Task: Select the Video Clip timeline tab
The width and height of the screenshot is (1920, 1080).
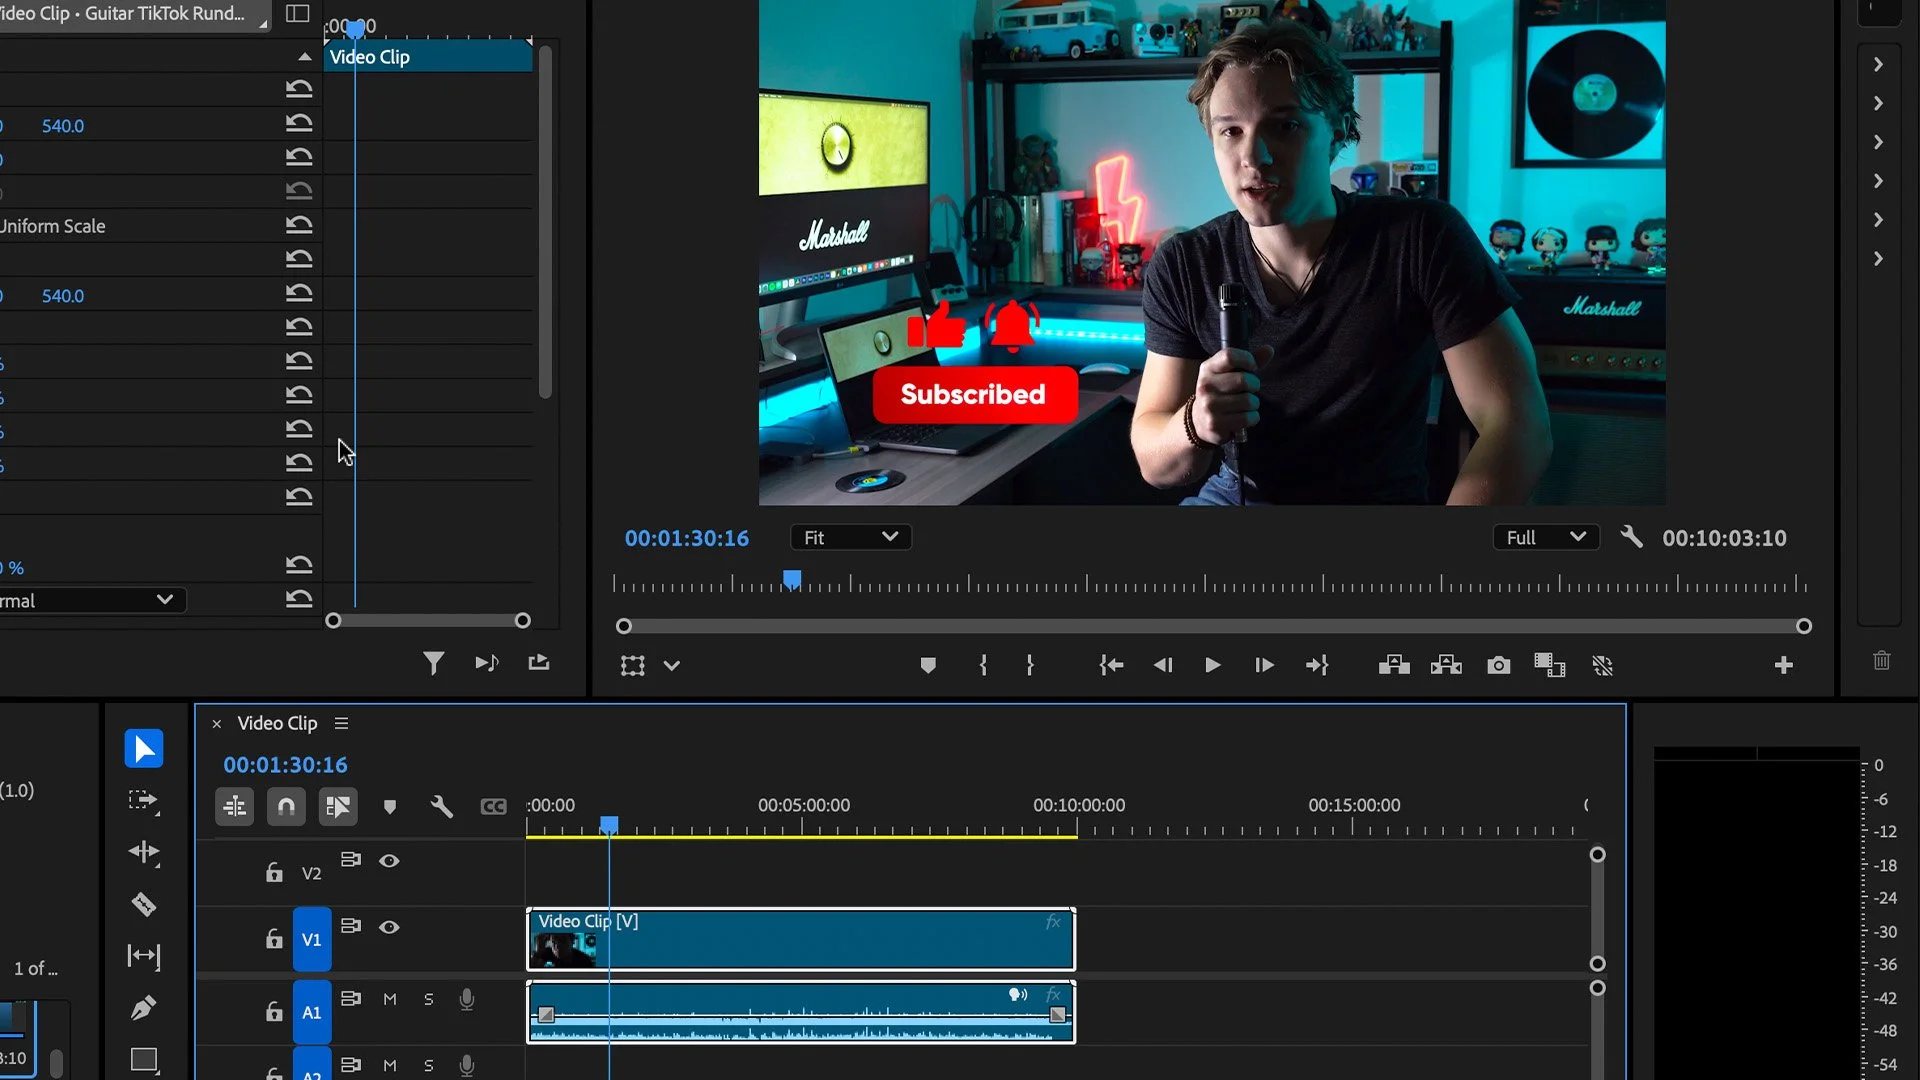Action: 277,723
